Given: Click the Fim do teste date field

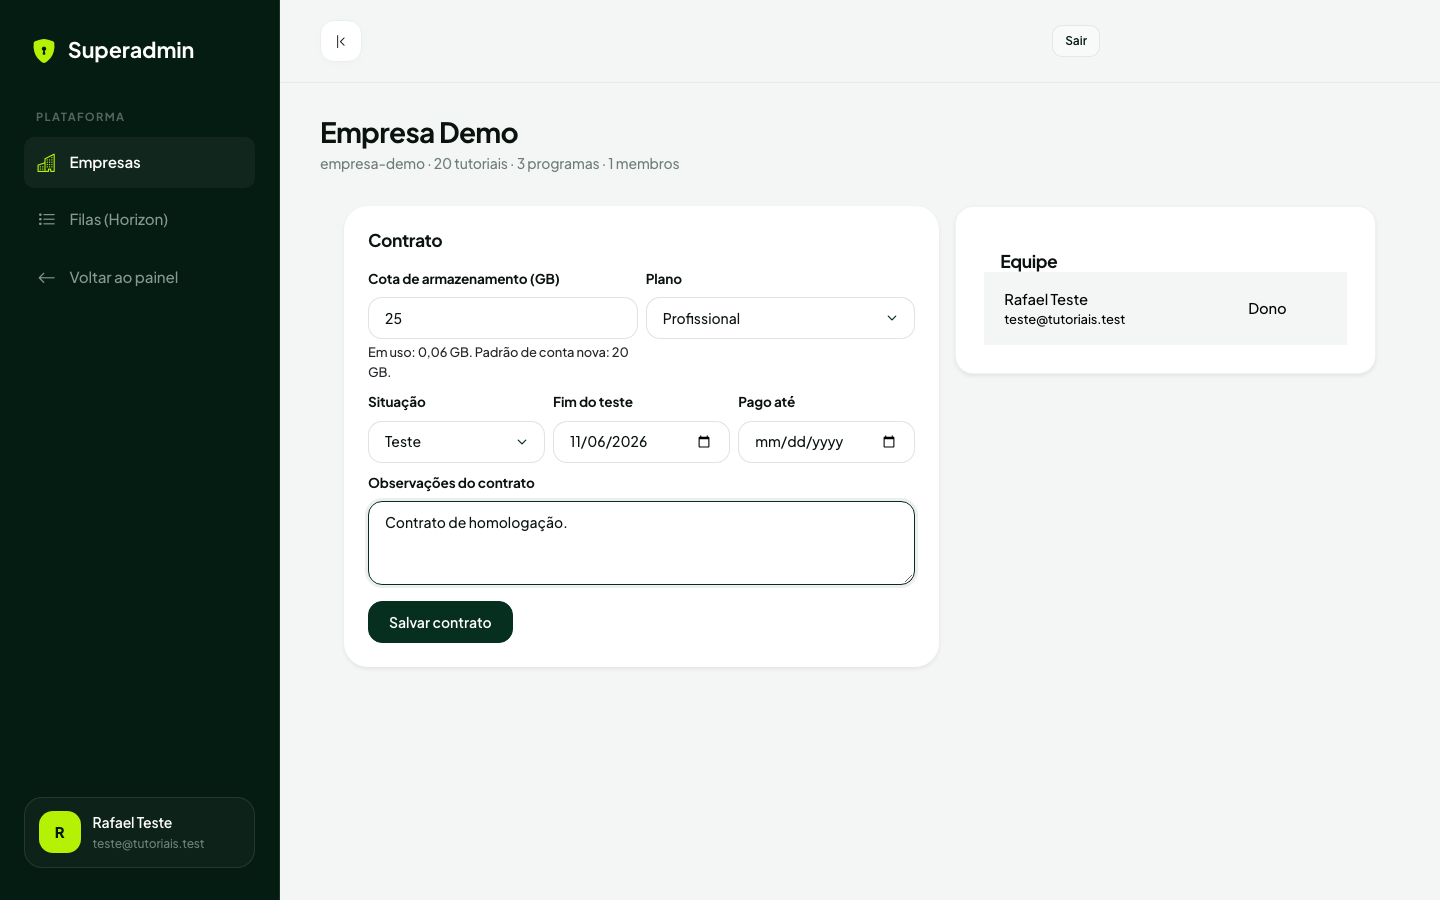Looking at the screenshot, I should [641, 442].
